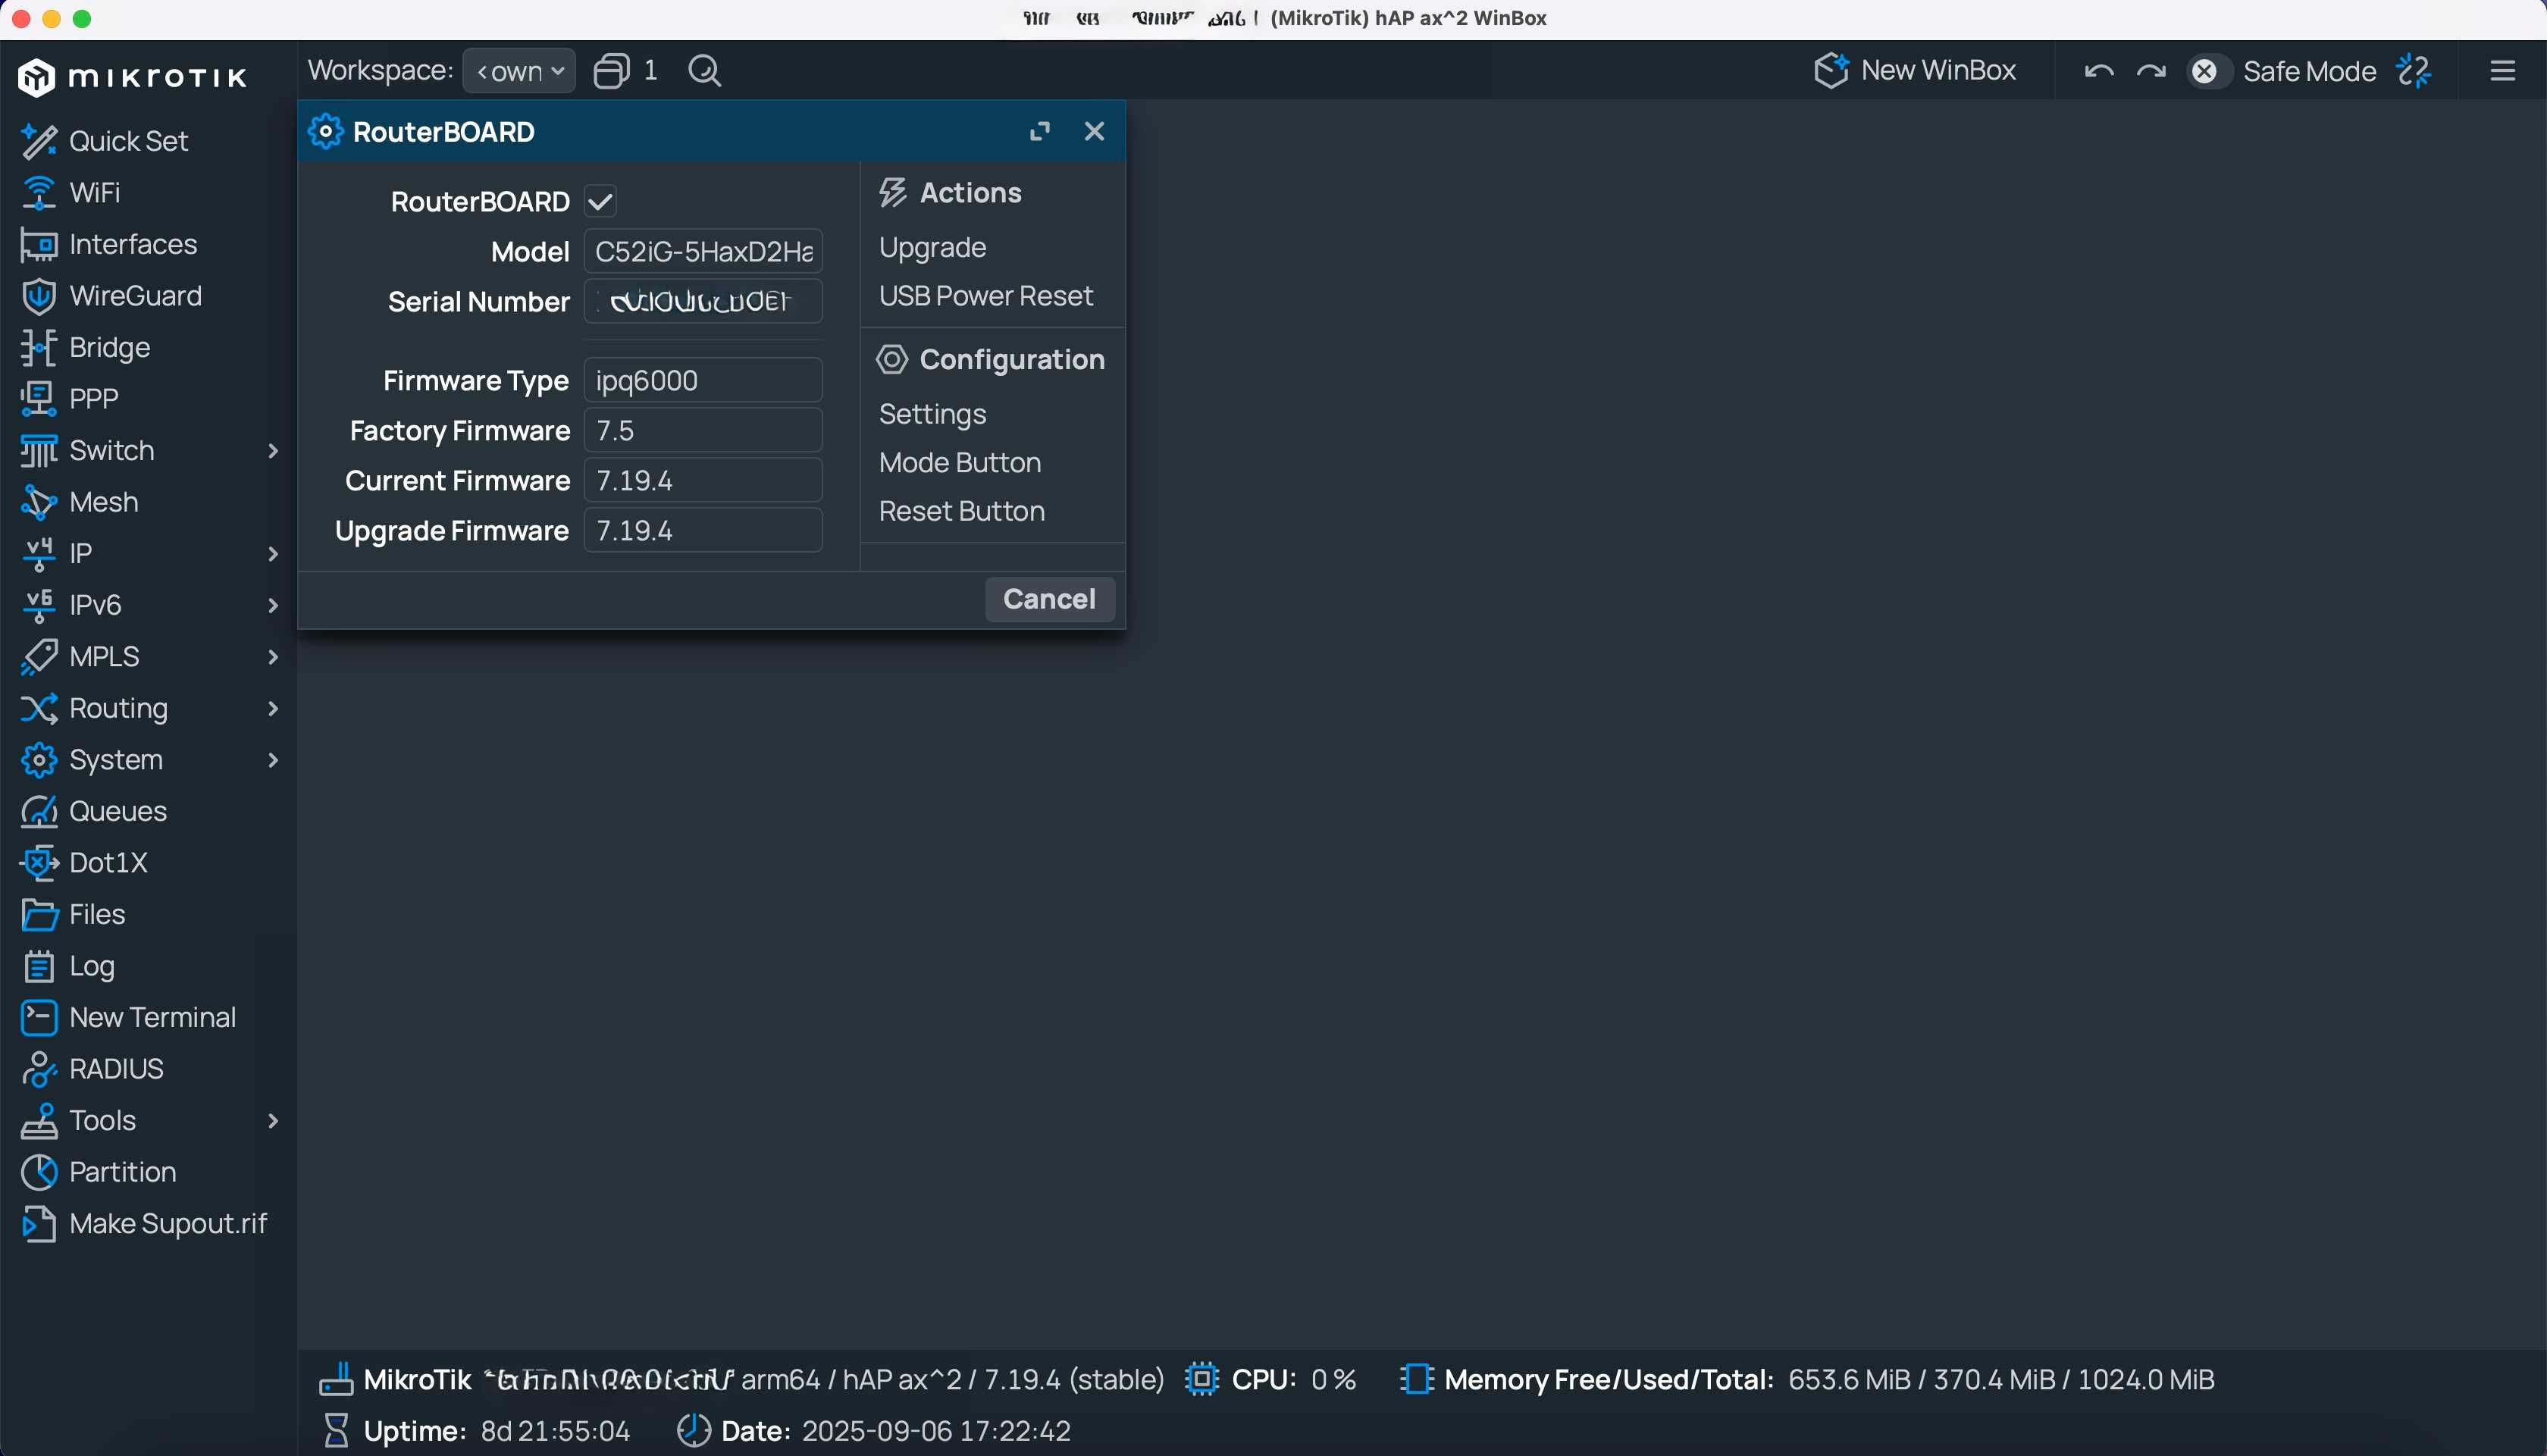Screen dimensions: 2547x1456
Task: Toggle the RouterBOARD checkbox
Action: (601, 202)
